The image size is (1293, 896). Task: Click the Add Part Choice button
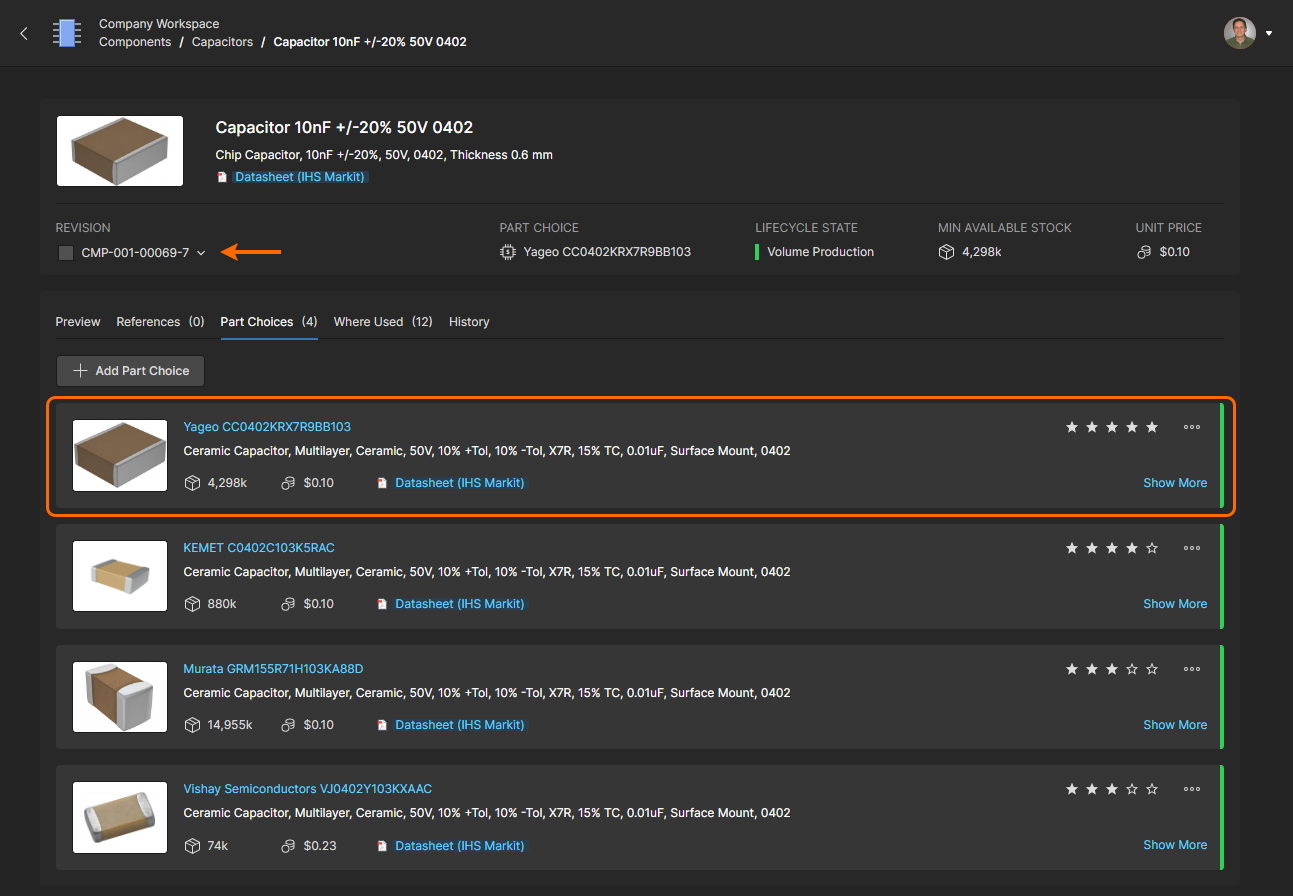click(x=130, y=371)
